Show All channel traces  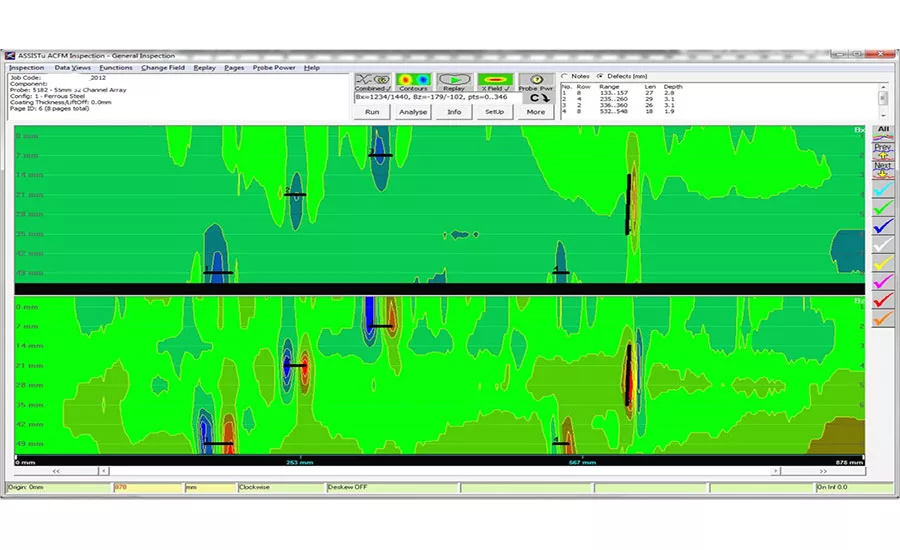pyautogui.click(x=883, y=133)
